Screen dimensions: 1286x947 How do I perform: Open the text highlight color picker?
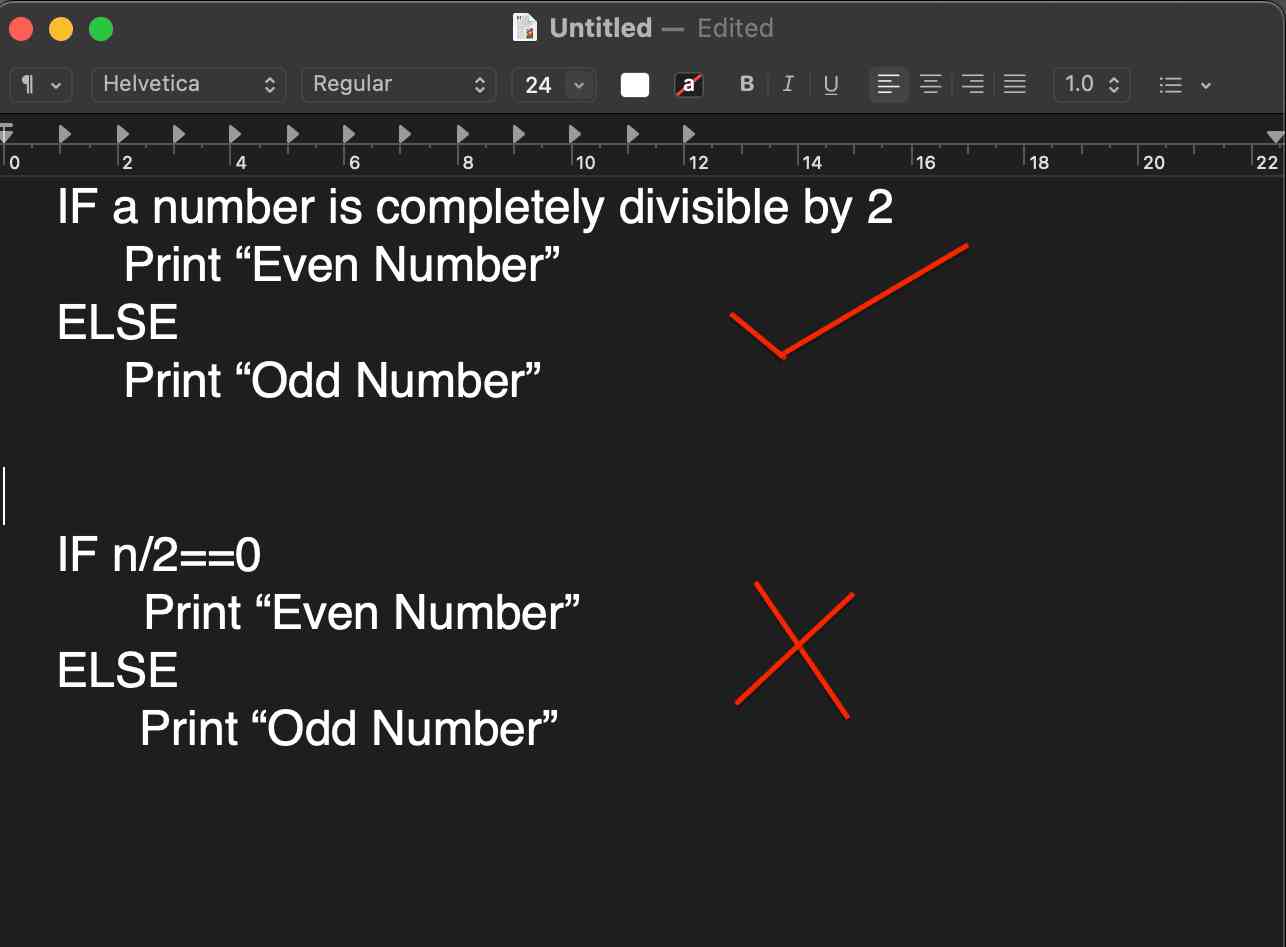[x=689, y=85]
